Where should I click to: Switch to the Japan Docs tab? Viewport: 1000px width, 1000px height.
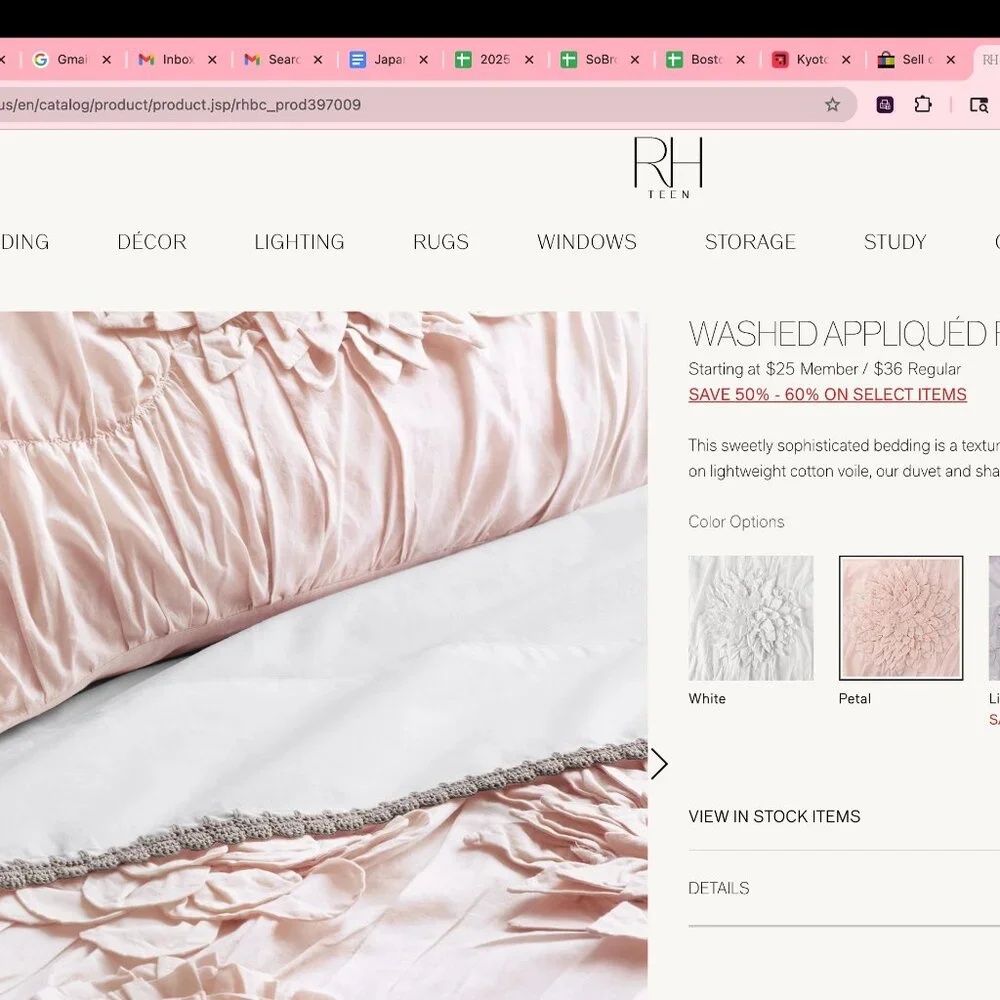[378, 59]
